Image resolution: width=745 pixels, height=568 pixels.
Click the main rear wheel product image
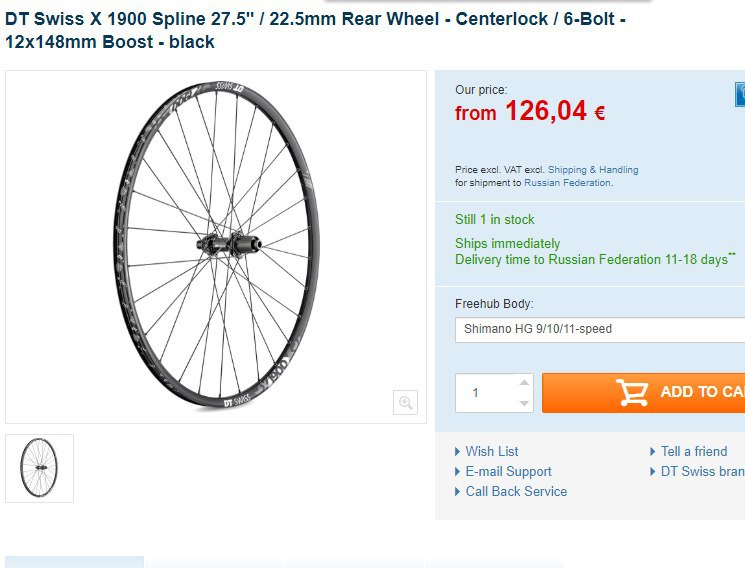(x=216, y=246)
